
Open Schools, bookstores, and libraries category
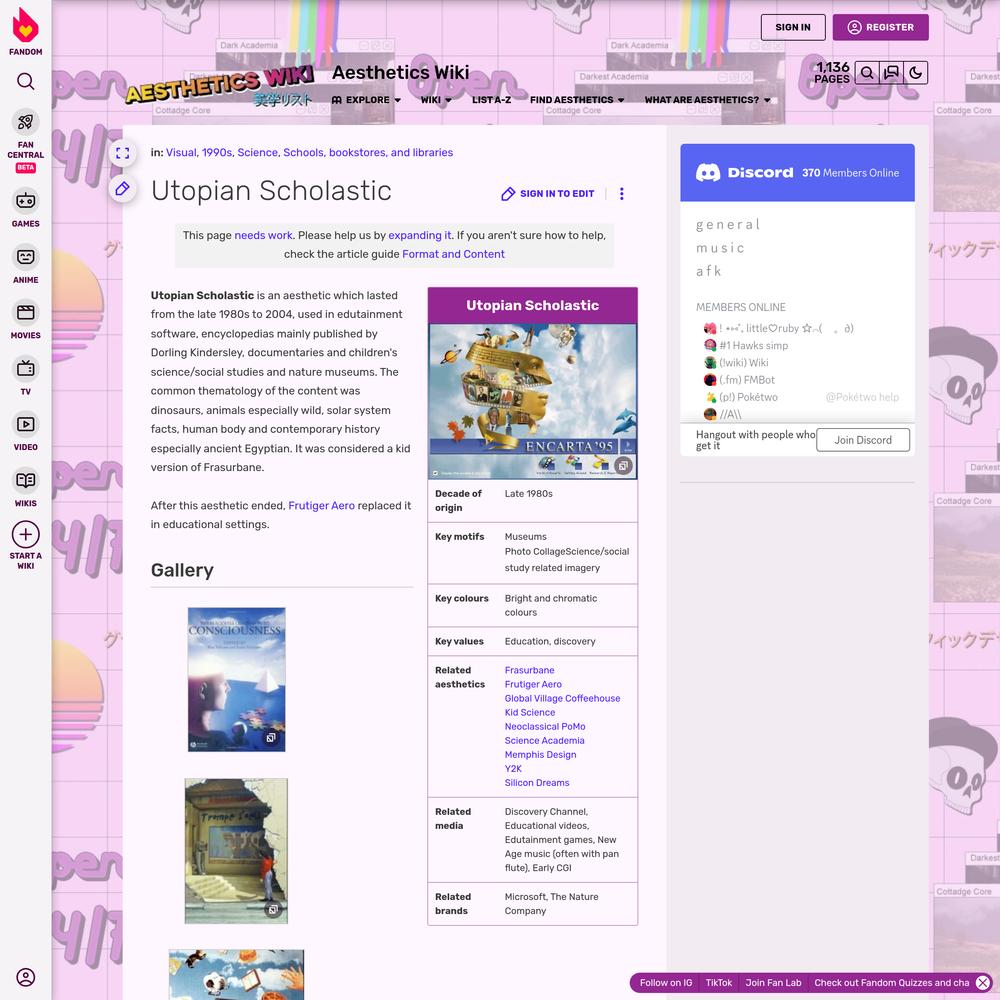[368, 153]
